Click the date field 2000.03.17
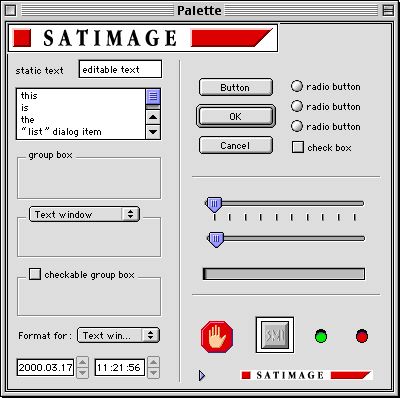The image size is (400, 398). click(45, 368)
